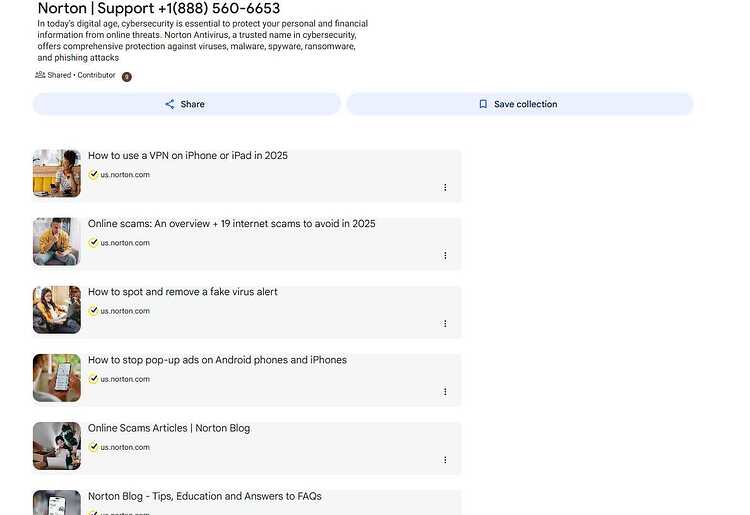The width and height of the screenshot is (750, 515).
Task: Open the contributor avatar badge
Action: tap(127, 77)
